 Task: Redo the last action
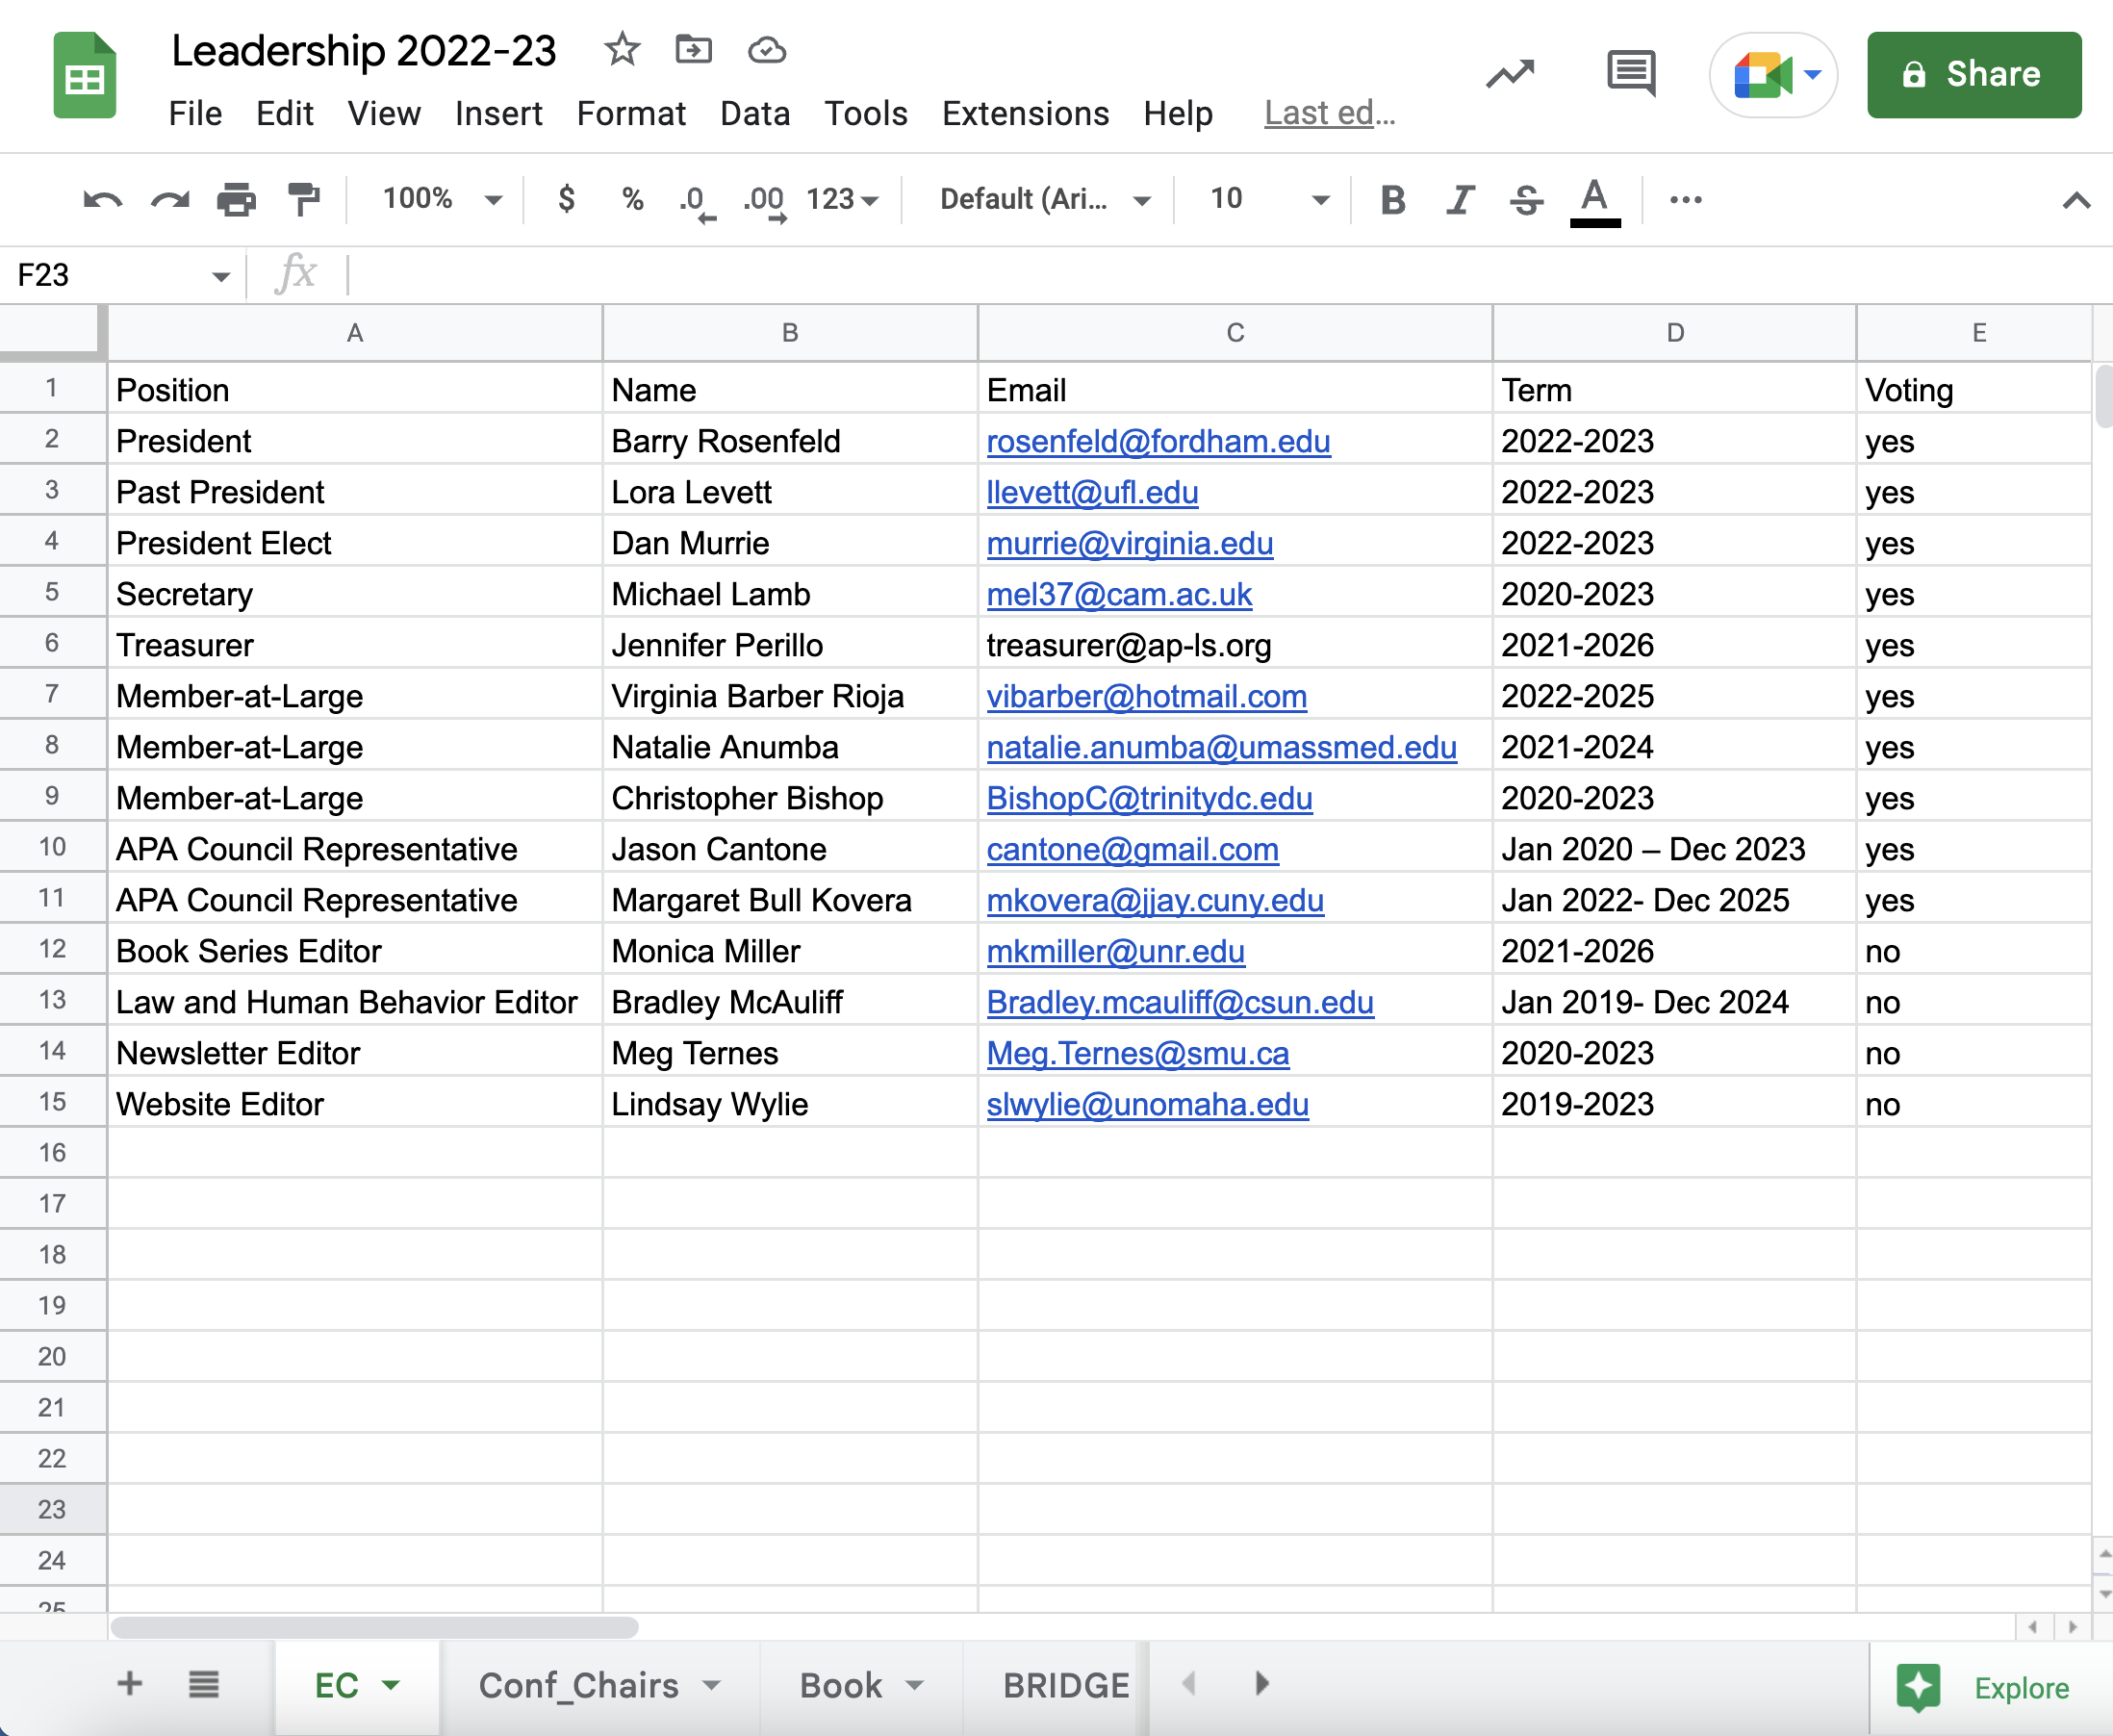[168, 199]
